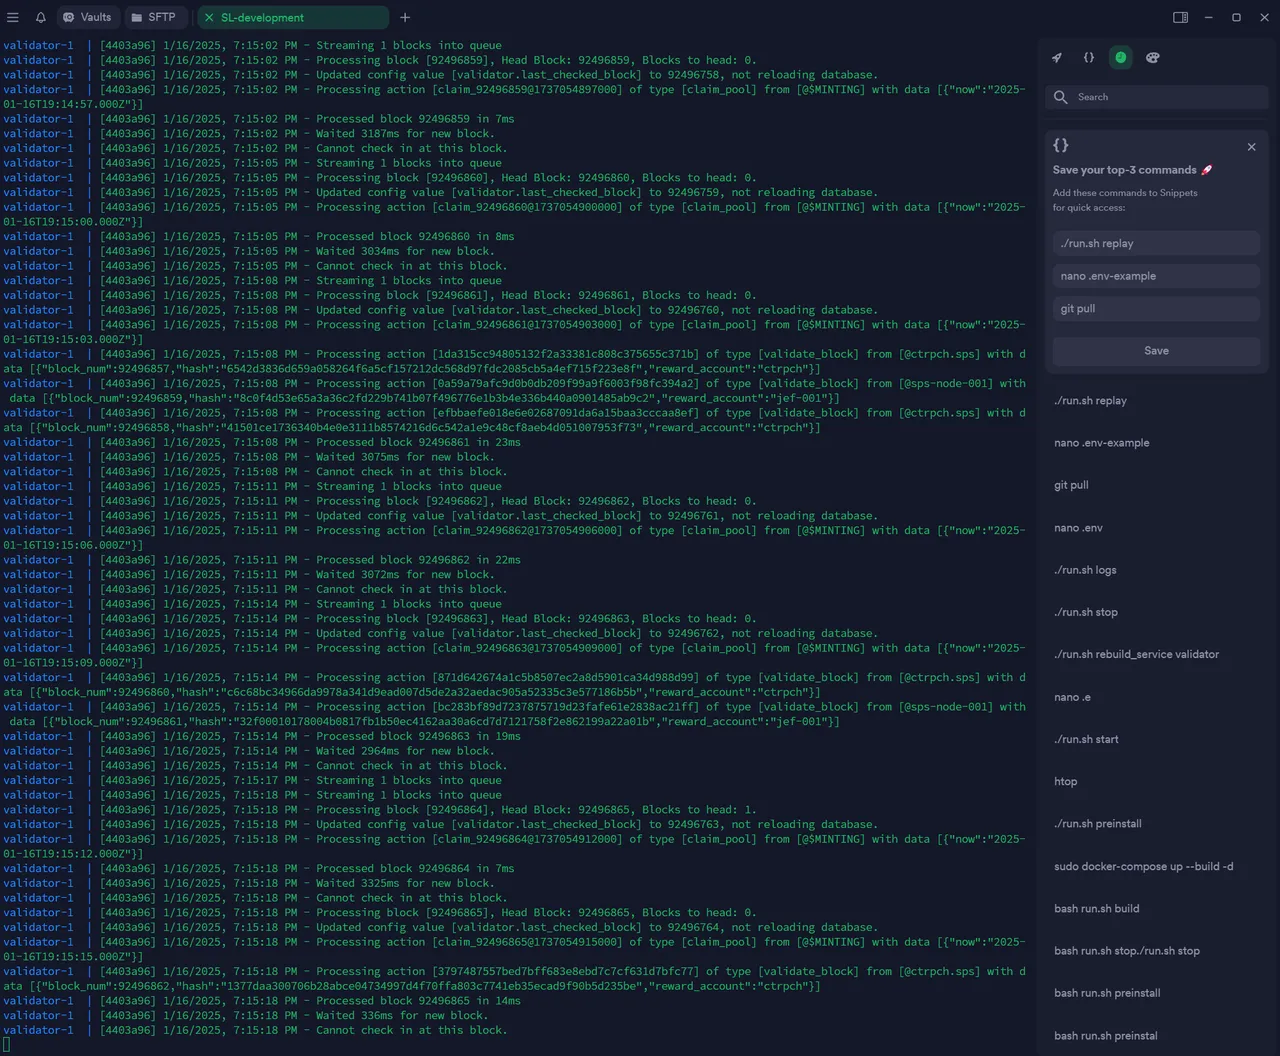Toggle the side panel layout icon
Viewport: 1280px width, 1056px height.
pyautogui.click(x=1180, y=17)
